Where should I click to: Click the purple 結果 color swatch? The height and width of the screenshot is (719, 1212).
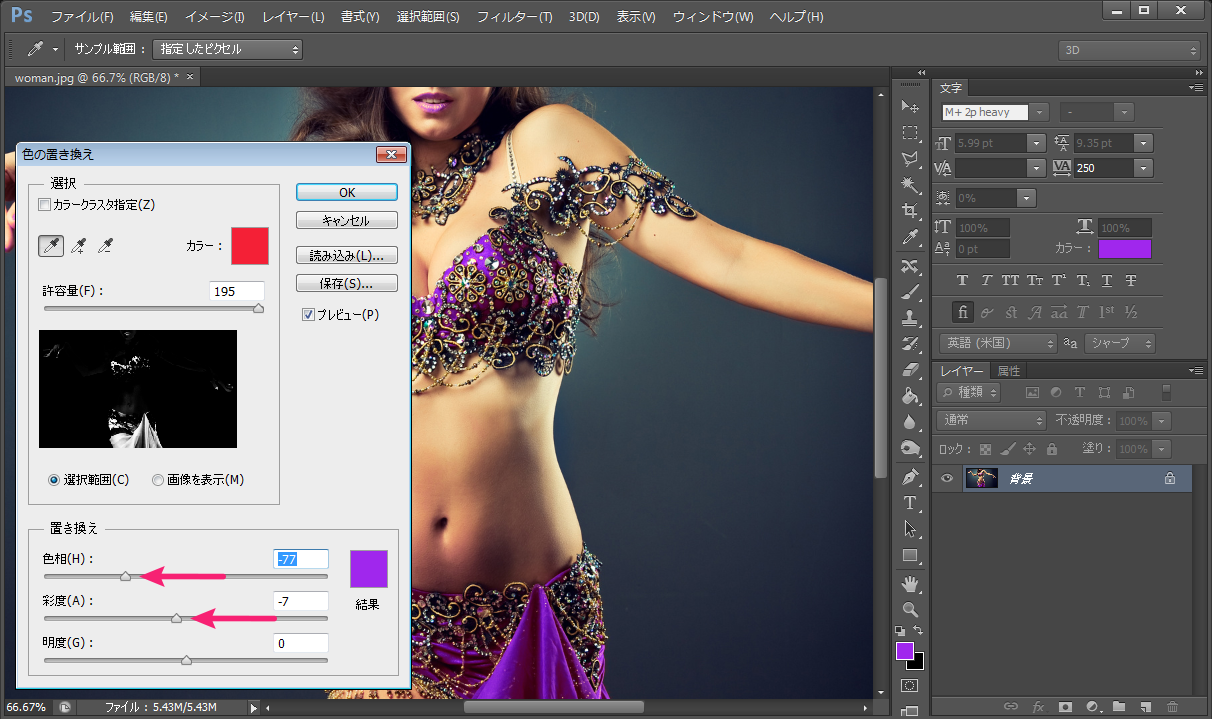coord(368,569)
